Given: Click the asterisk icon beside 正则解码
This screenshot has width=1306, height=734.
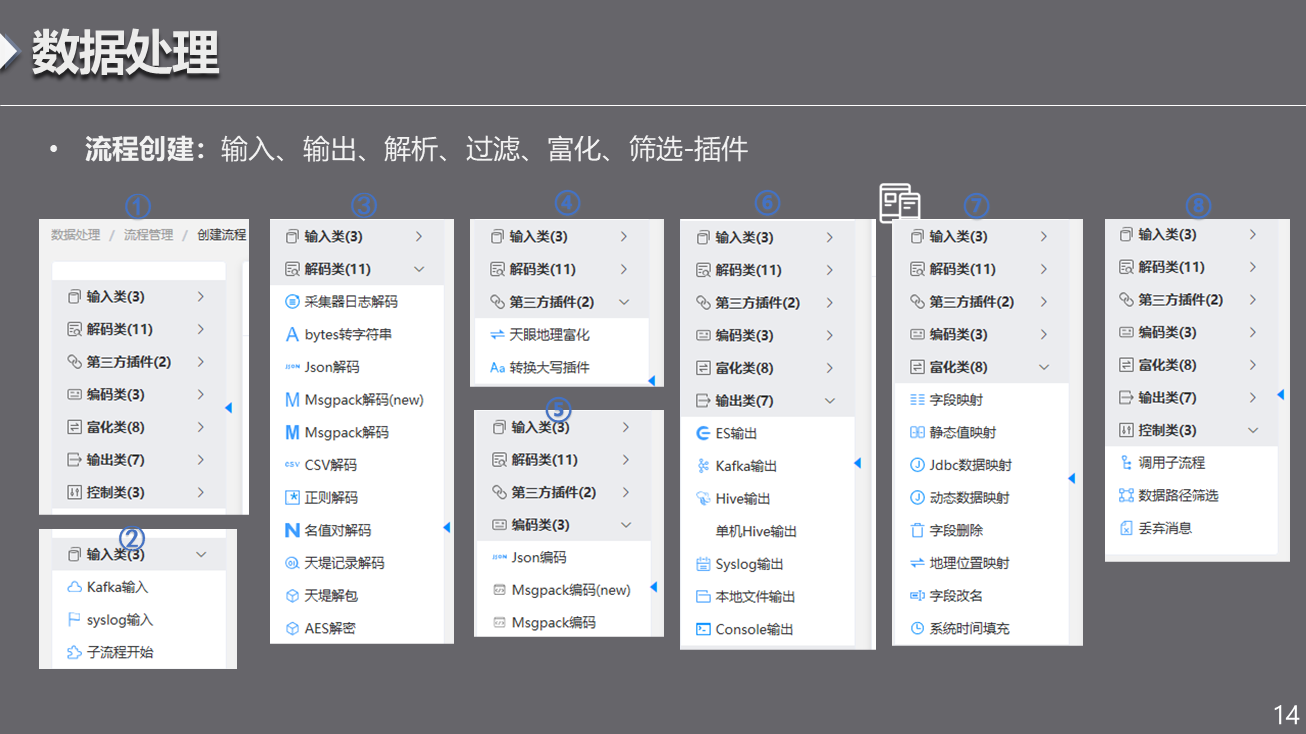Looking at the screenshot, I should [x=292, y=497].
